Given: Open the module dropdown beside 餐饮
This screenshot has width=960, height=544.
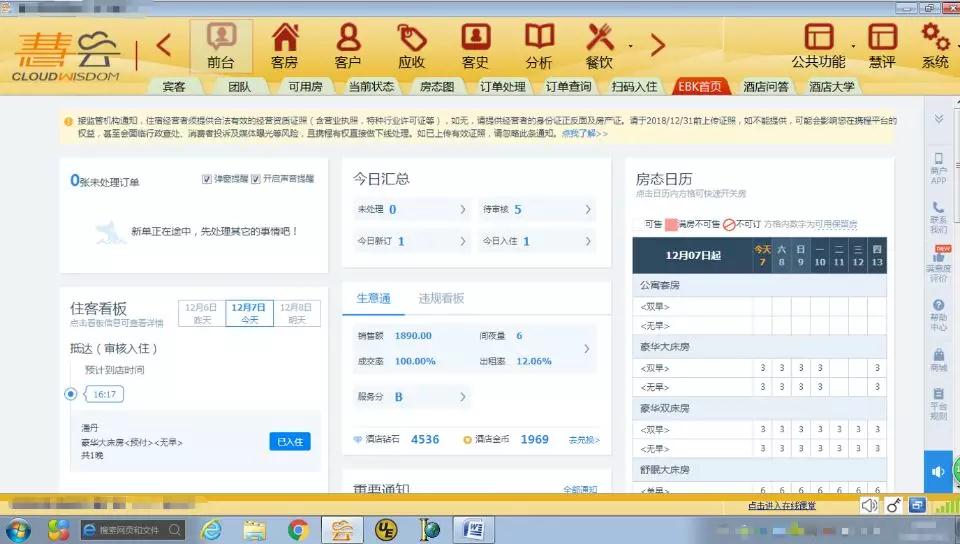Looking at the screenshot, I should click(630, 47).
